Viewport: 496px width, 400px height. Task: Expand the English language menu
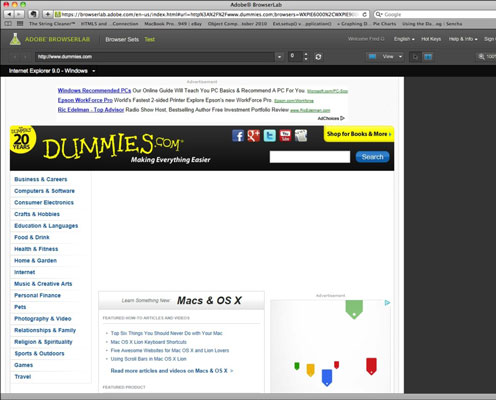coord(404,39)
